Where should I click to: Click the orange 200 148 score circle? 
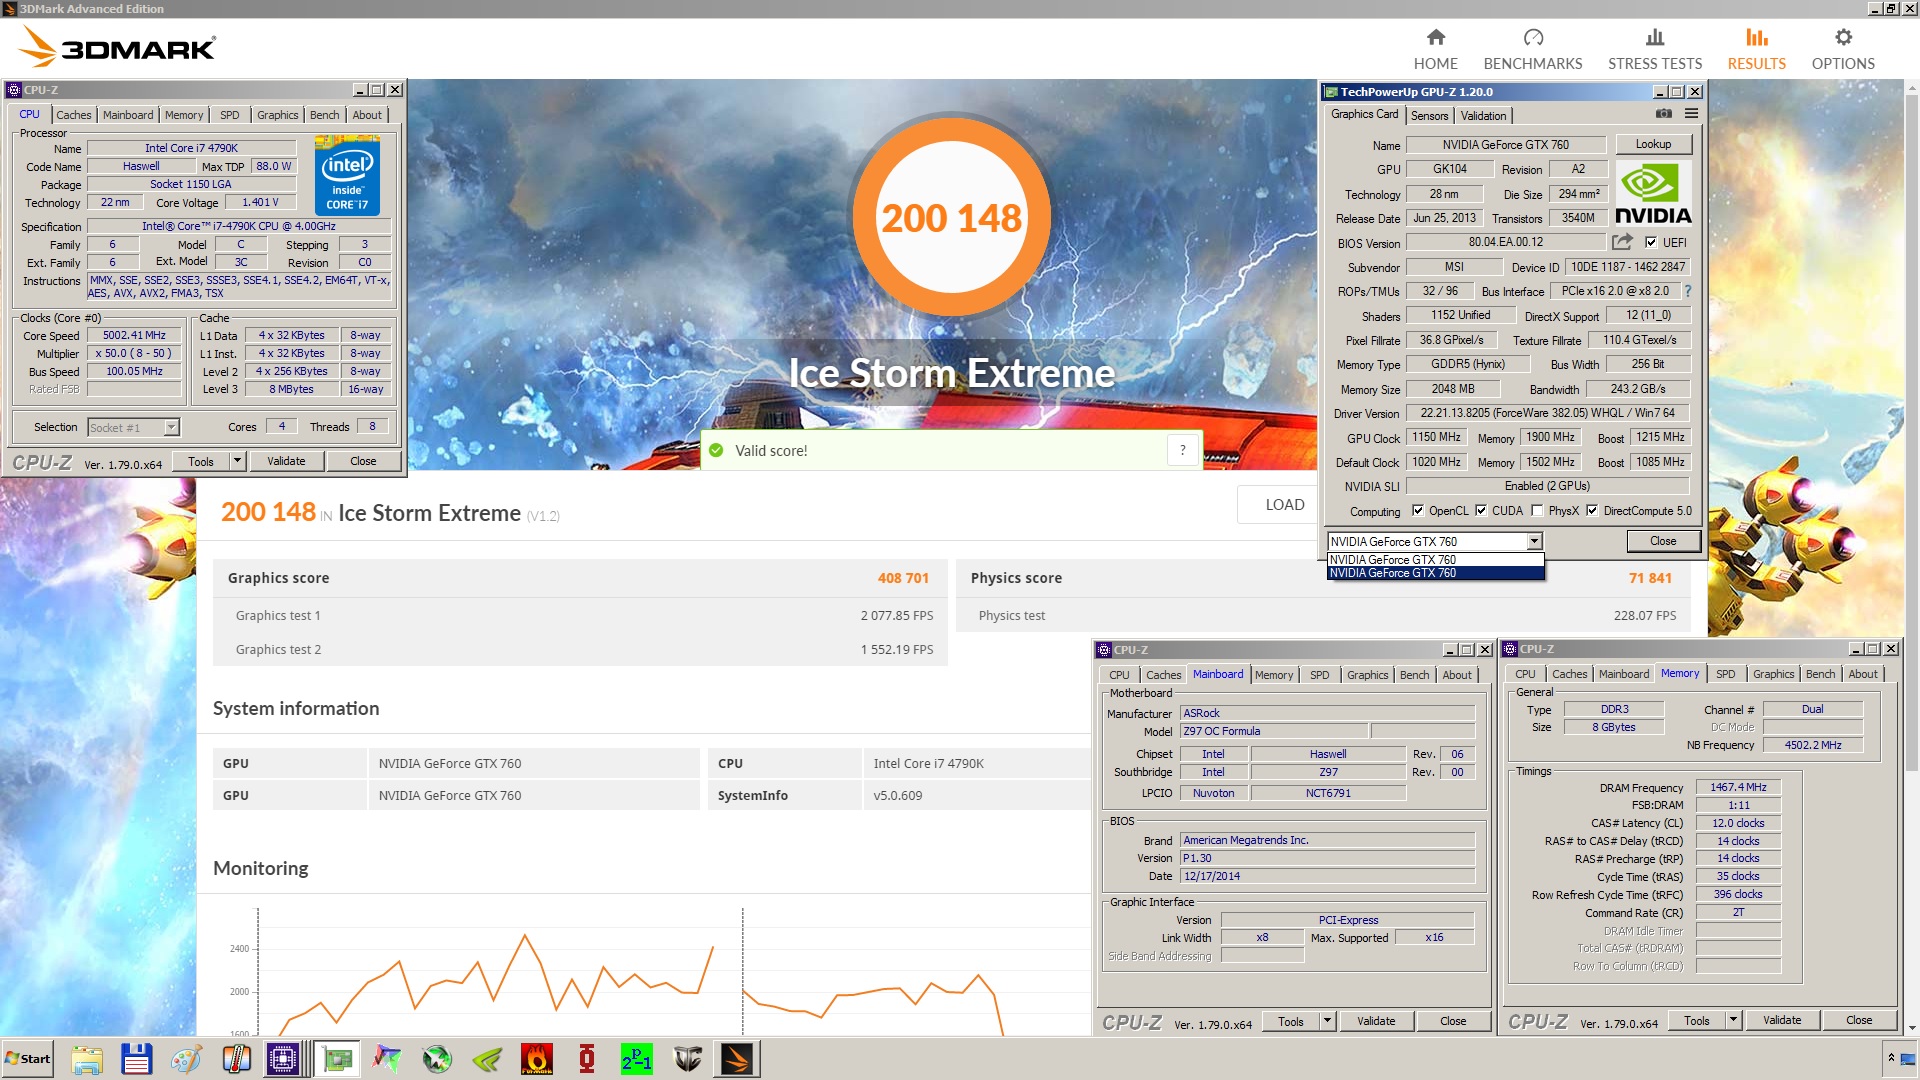coord(951,217)
